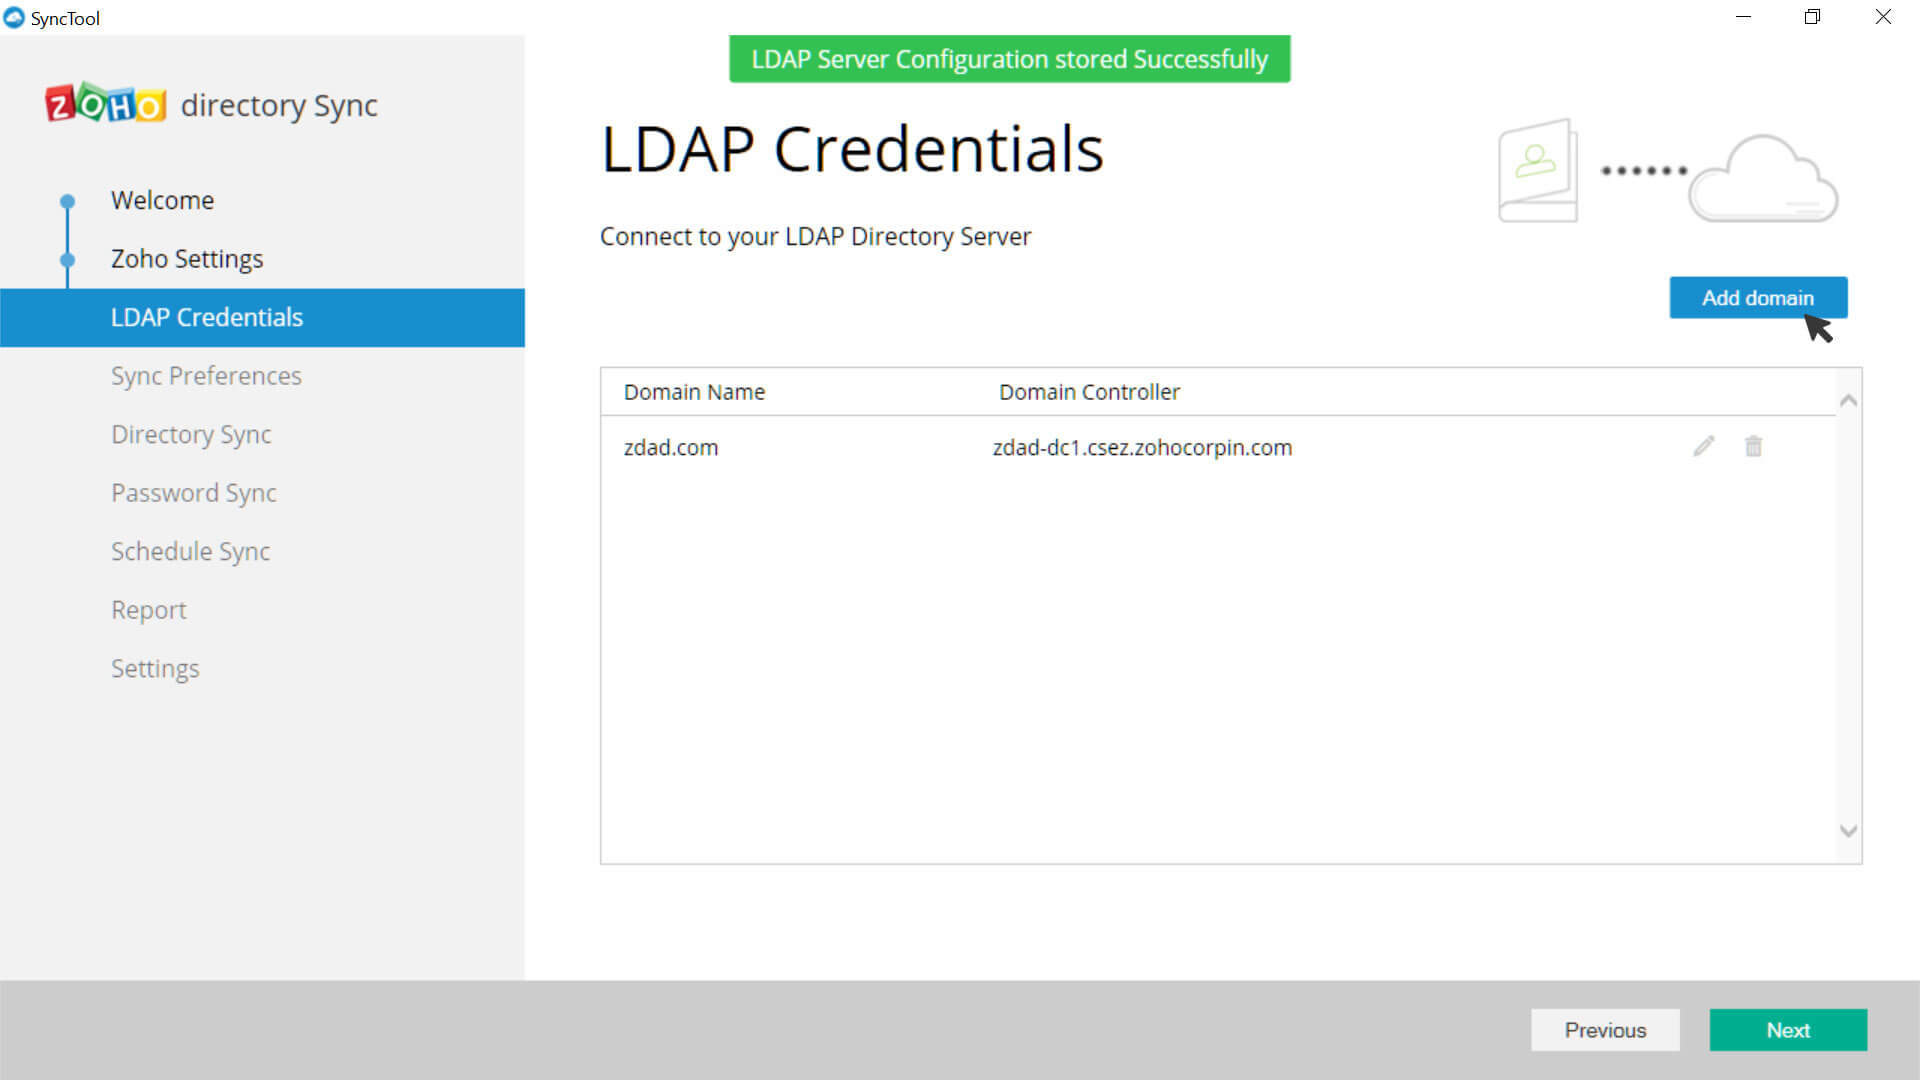This screenshot has height=1080, width=1920.
Task: Click the cloud illustration icon
Action: (1763, 179)
